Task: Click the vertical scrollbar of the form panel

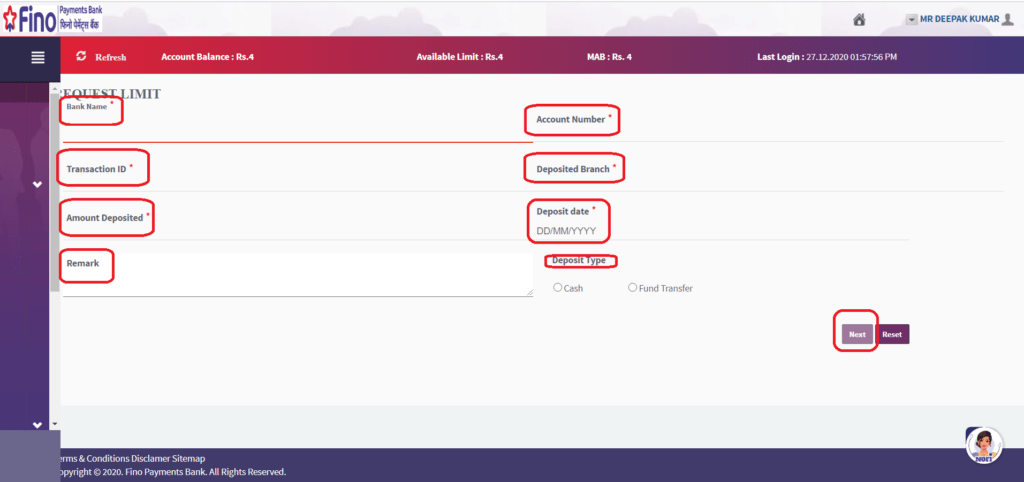Action: tap(55, 193)
